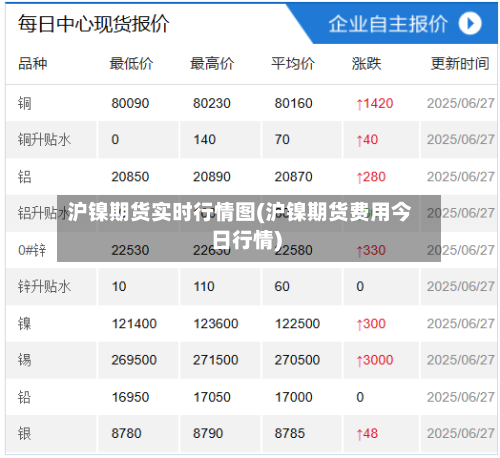Click copper average price 80160

pyautogui.click(x=293, y=103)
